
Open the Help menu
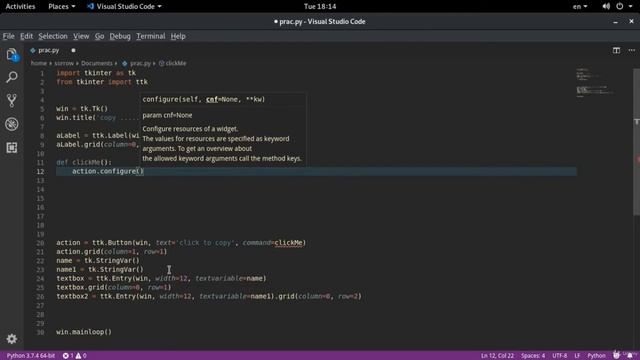point(178,36)
